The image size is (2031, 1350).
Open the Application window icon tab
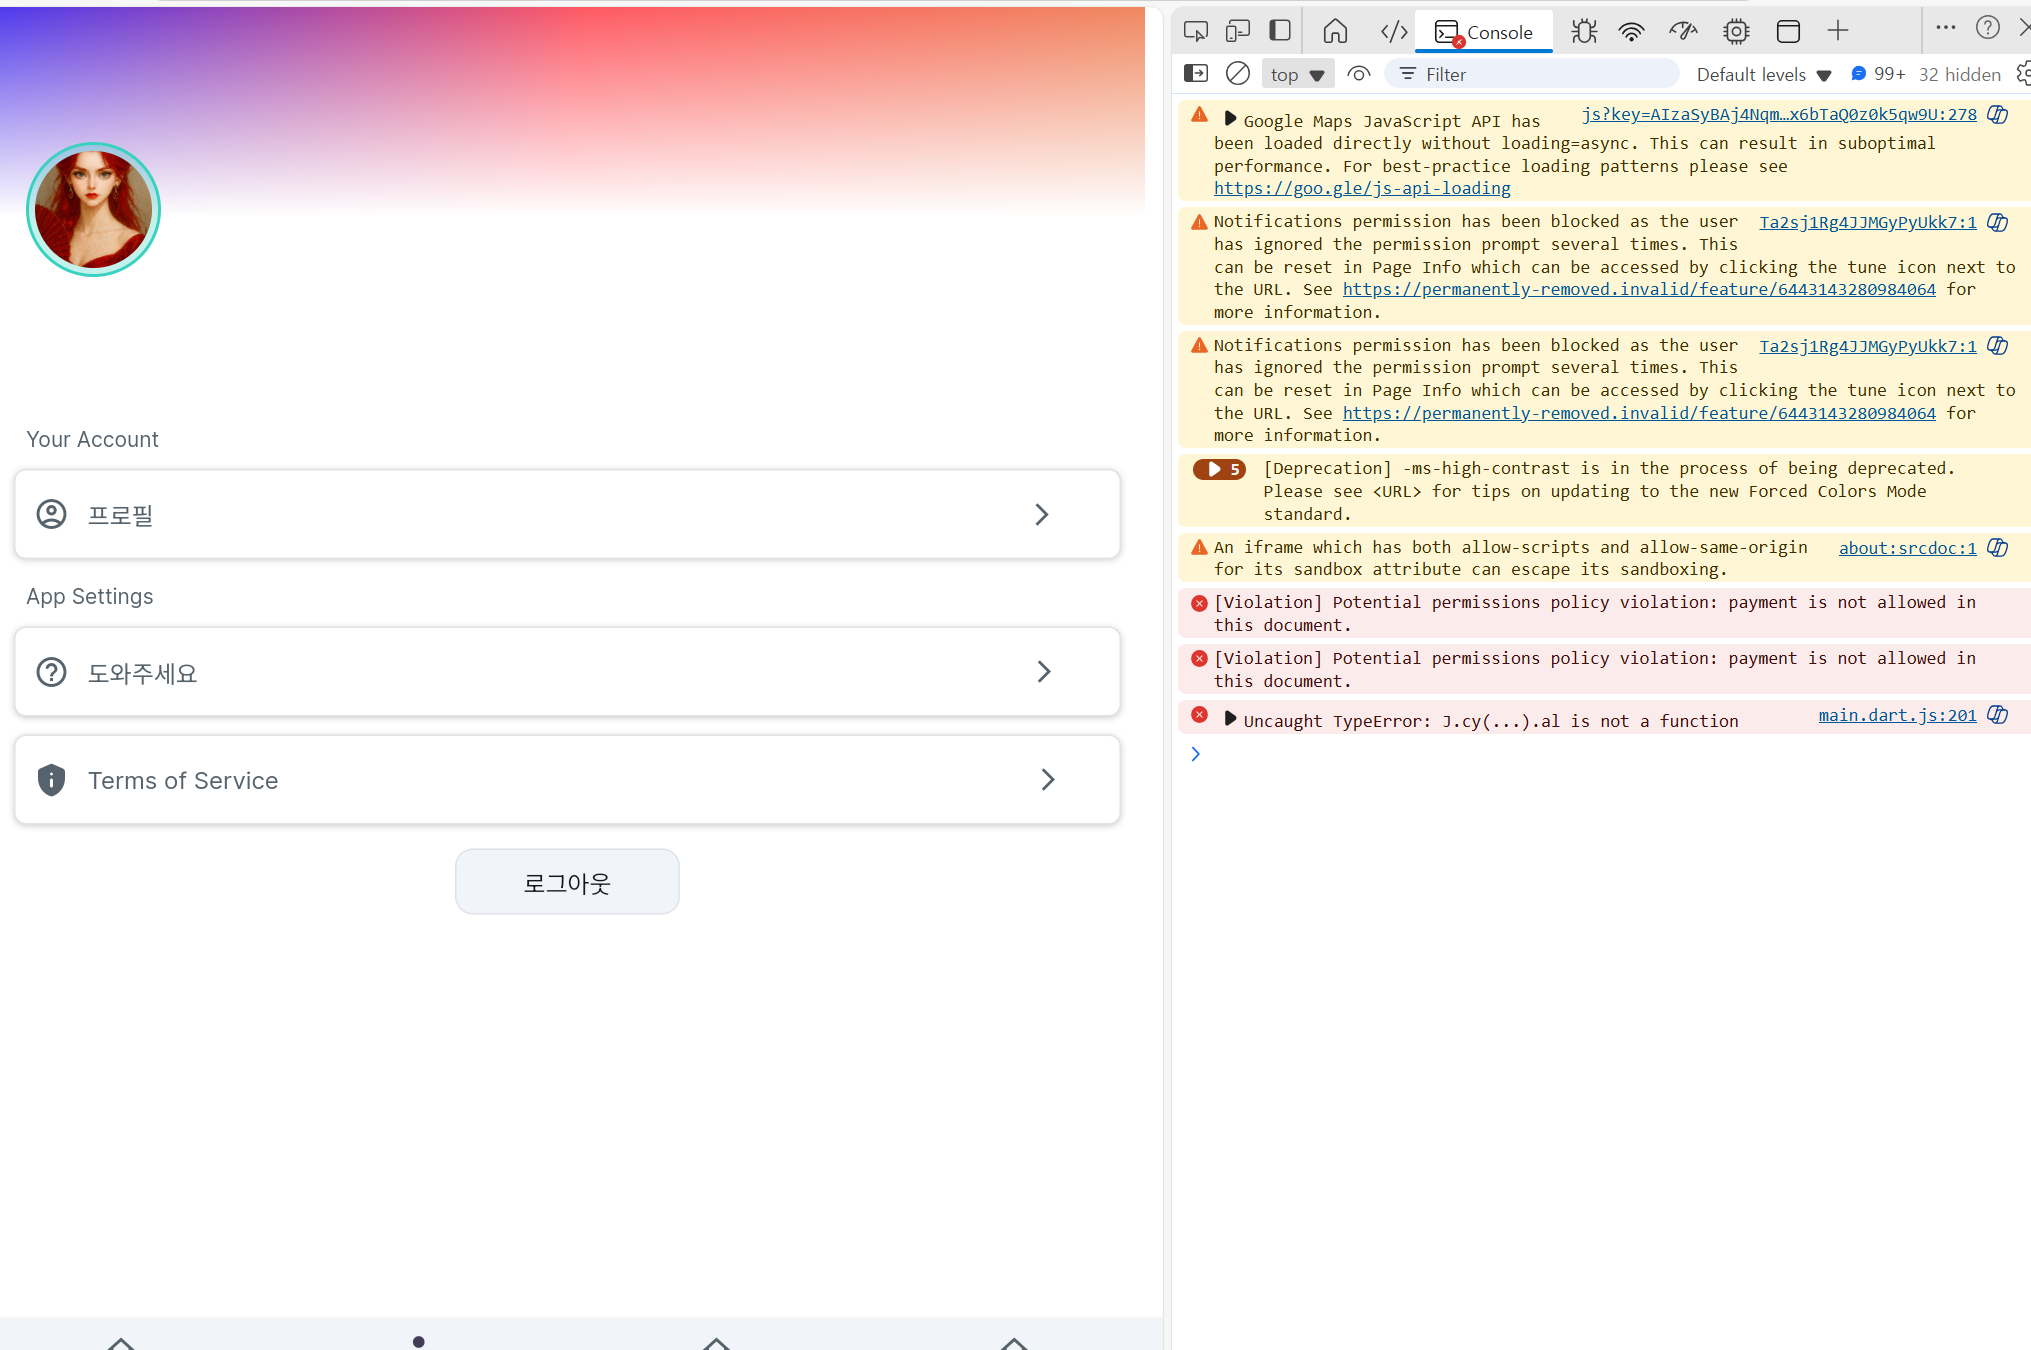coord(1788,31)
